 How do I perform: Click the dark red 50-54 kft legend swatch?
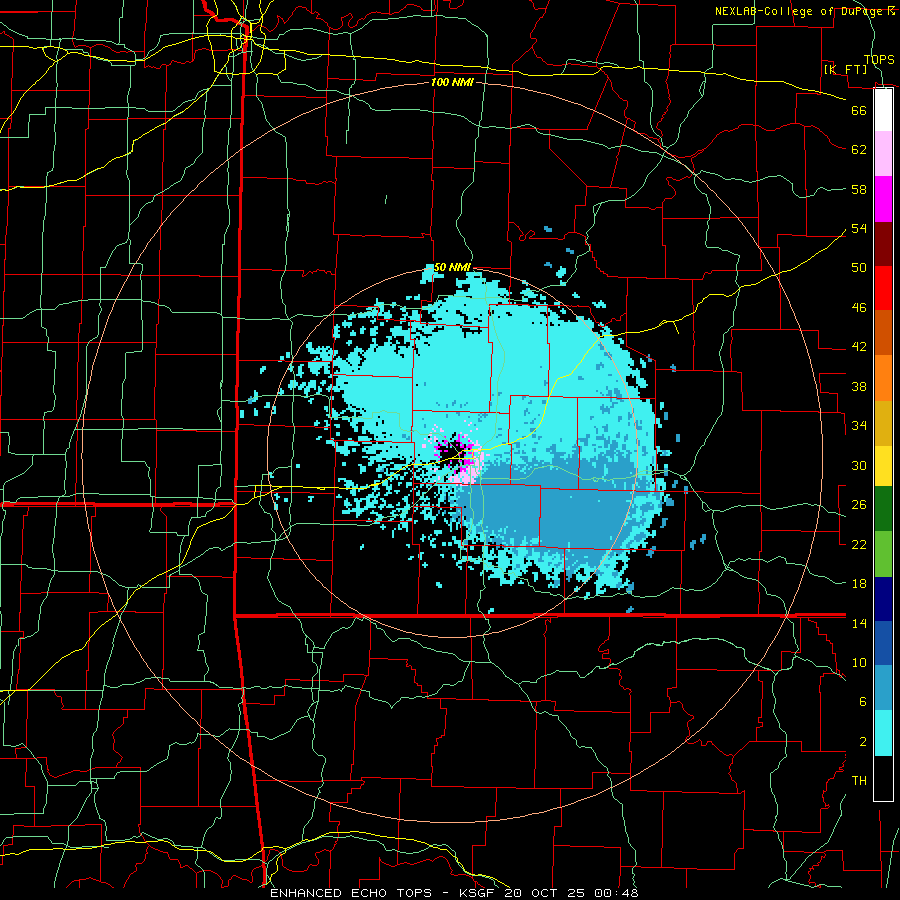883,244
